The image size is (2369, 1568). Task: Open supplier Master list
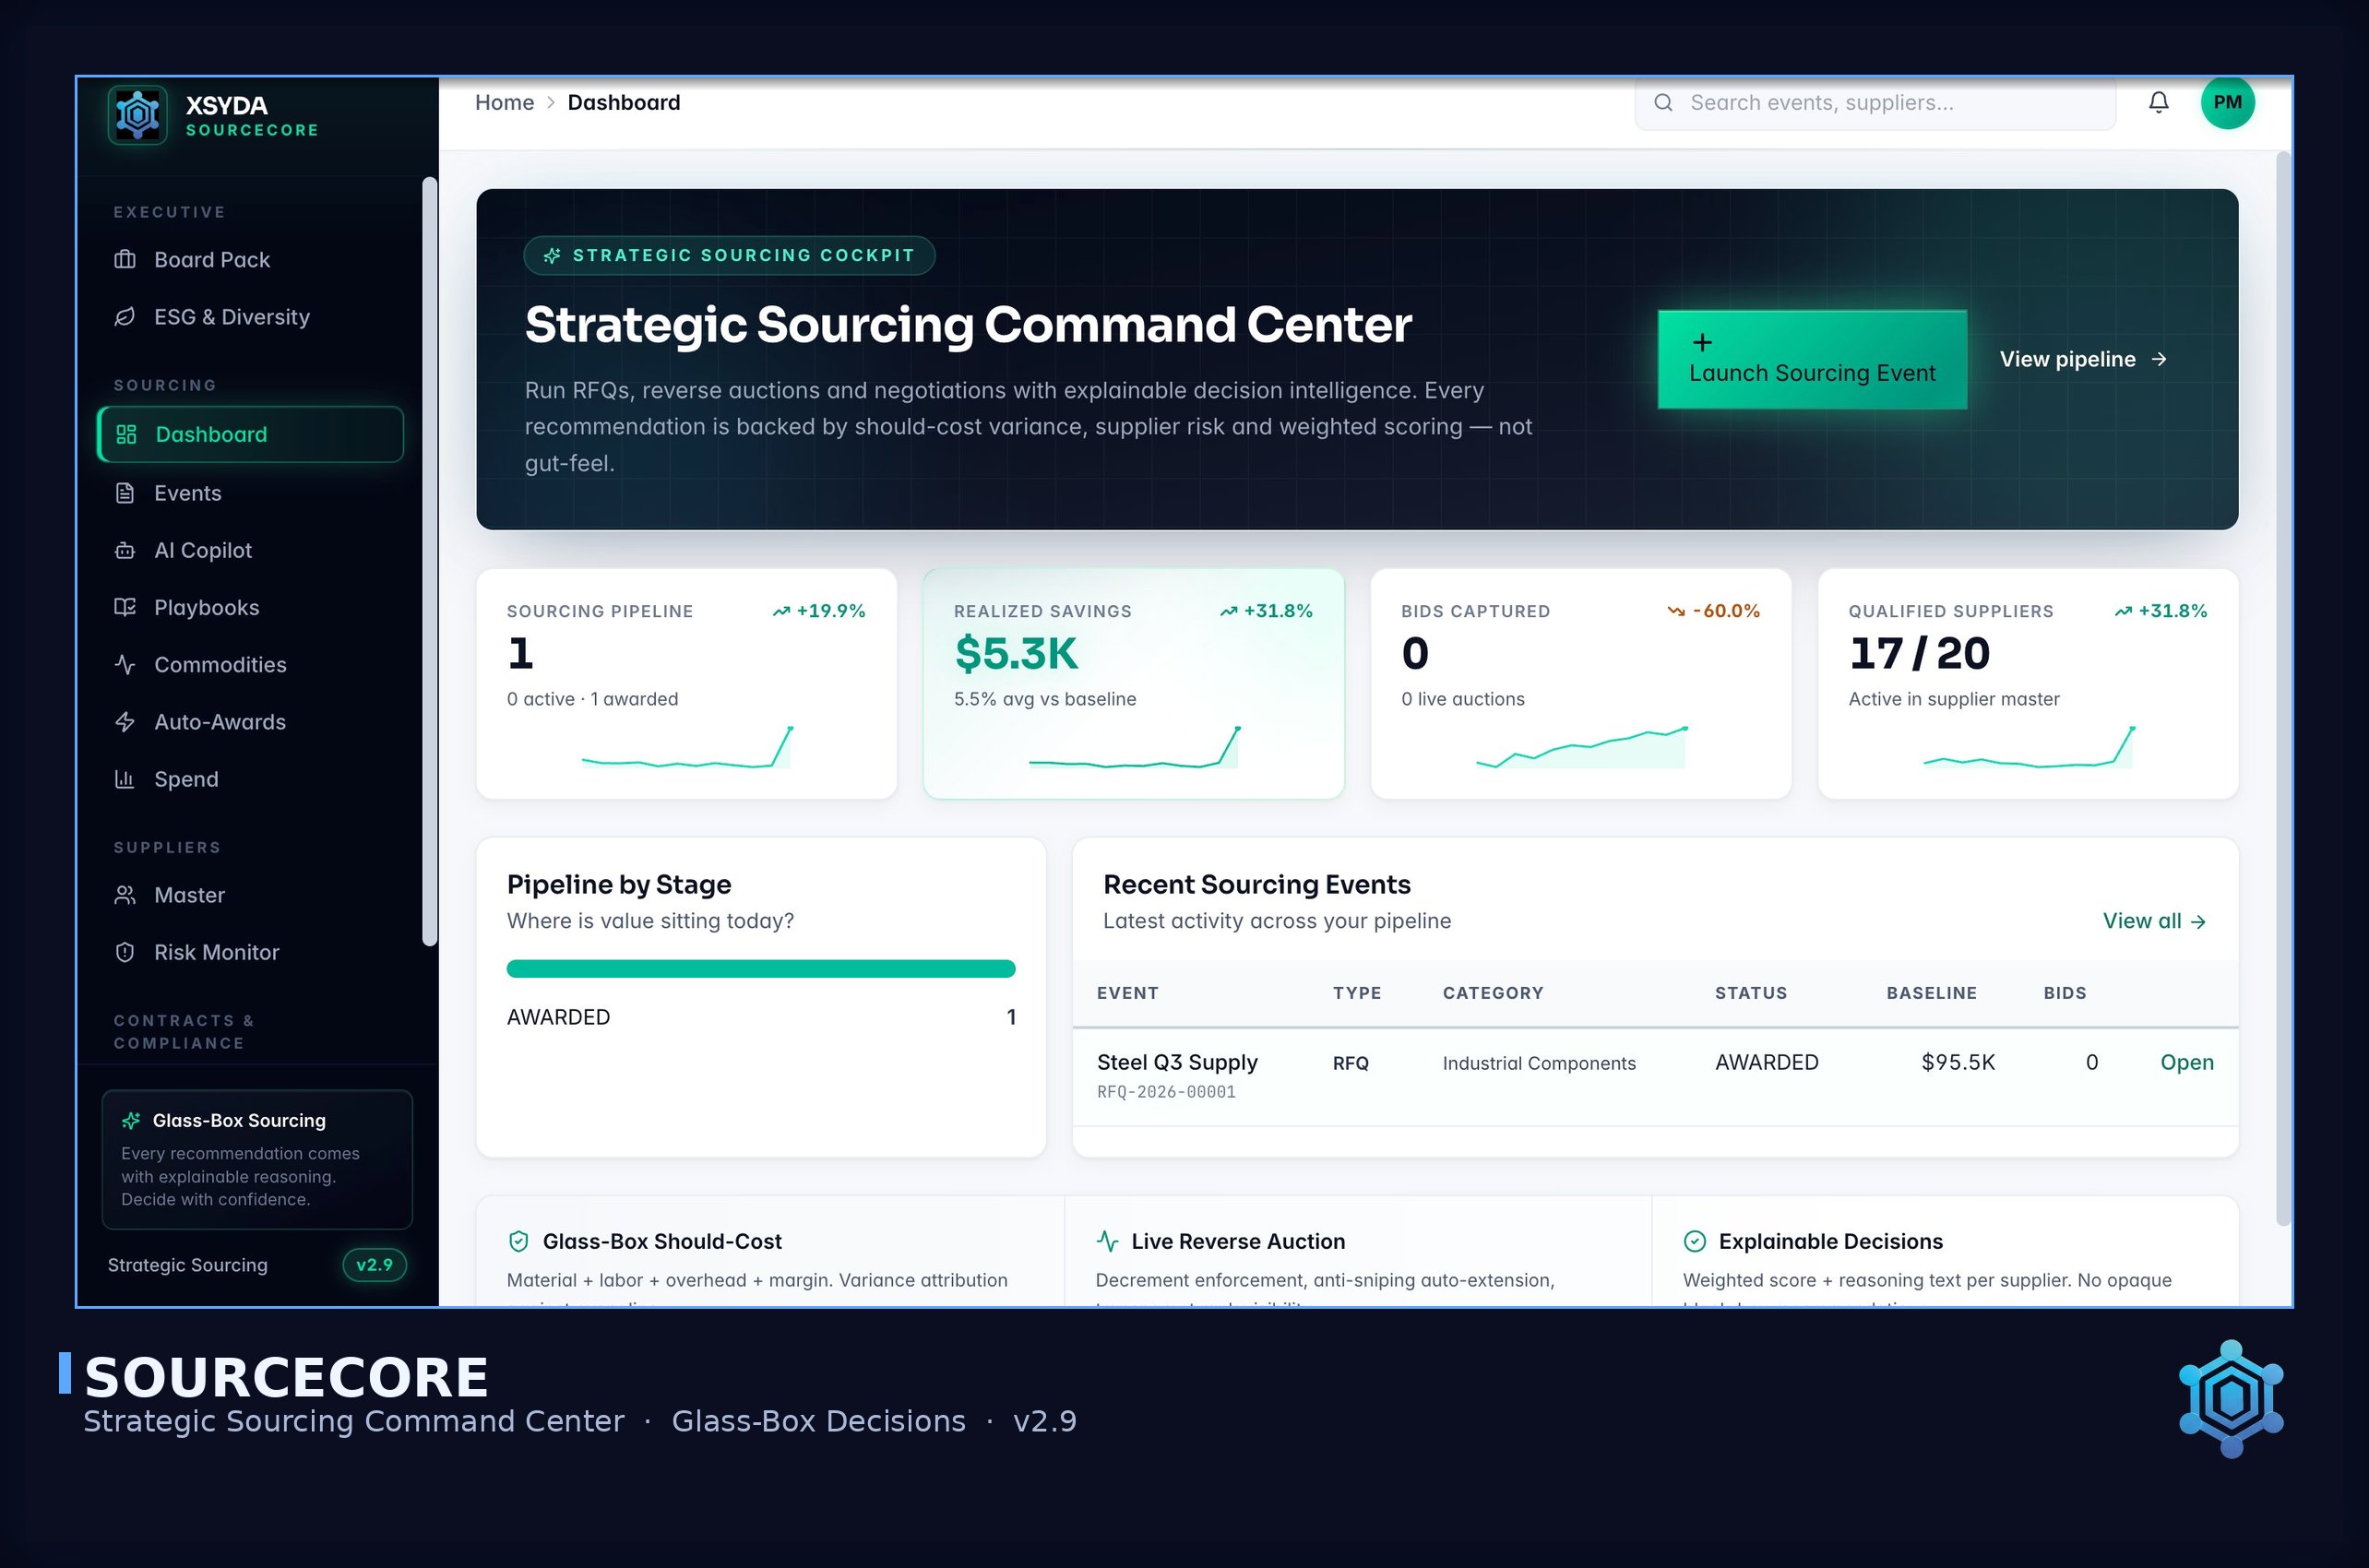(x=250, y=895)
